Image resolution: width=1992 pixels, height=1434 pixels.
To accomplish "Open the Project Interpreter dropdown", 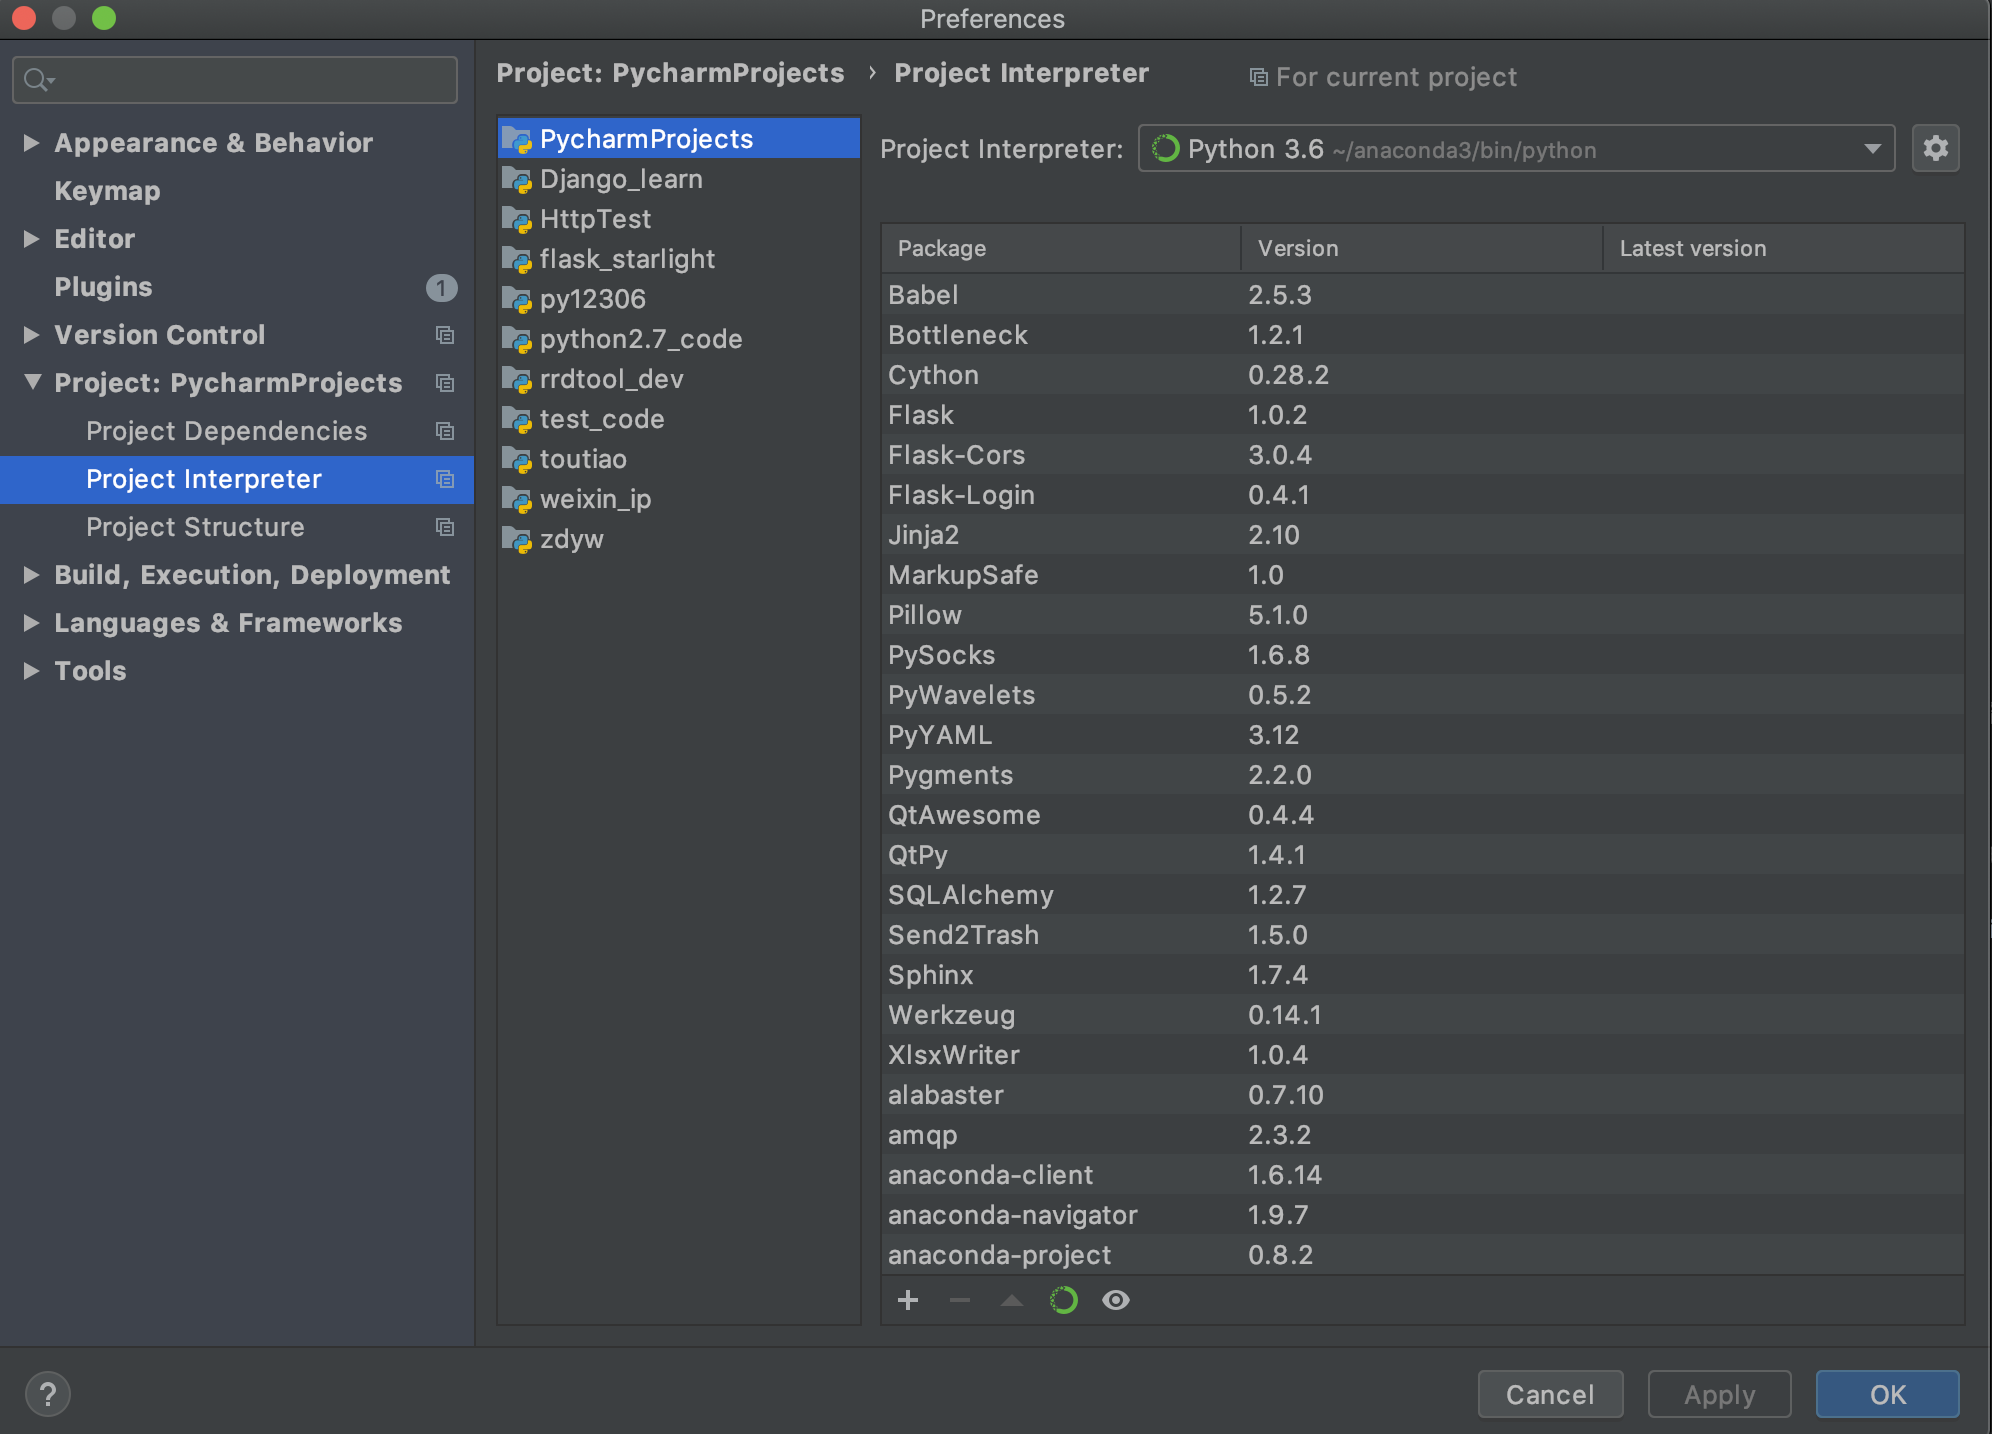I will tap(1872, 149).
